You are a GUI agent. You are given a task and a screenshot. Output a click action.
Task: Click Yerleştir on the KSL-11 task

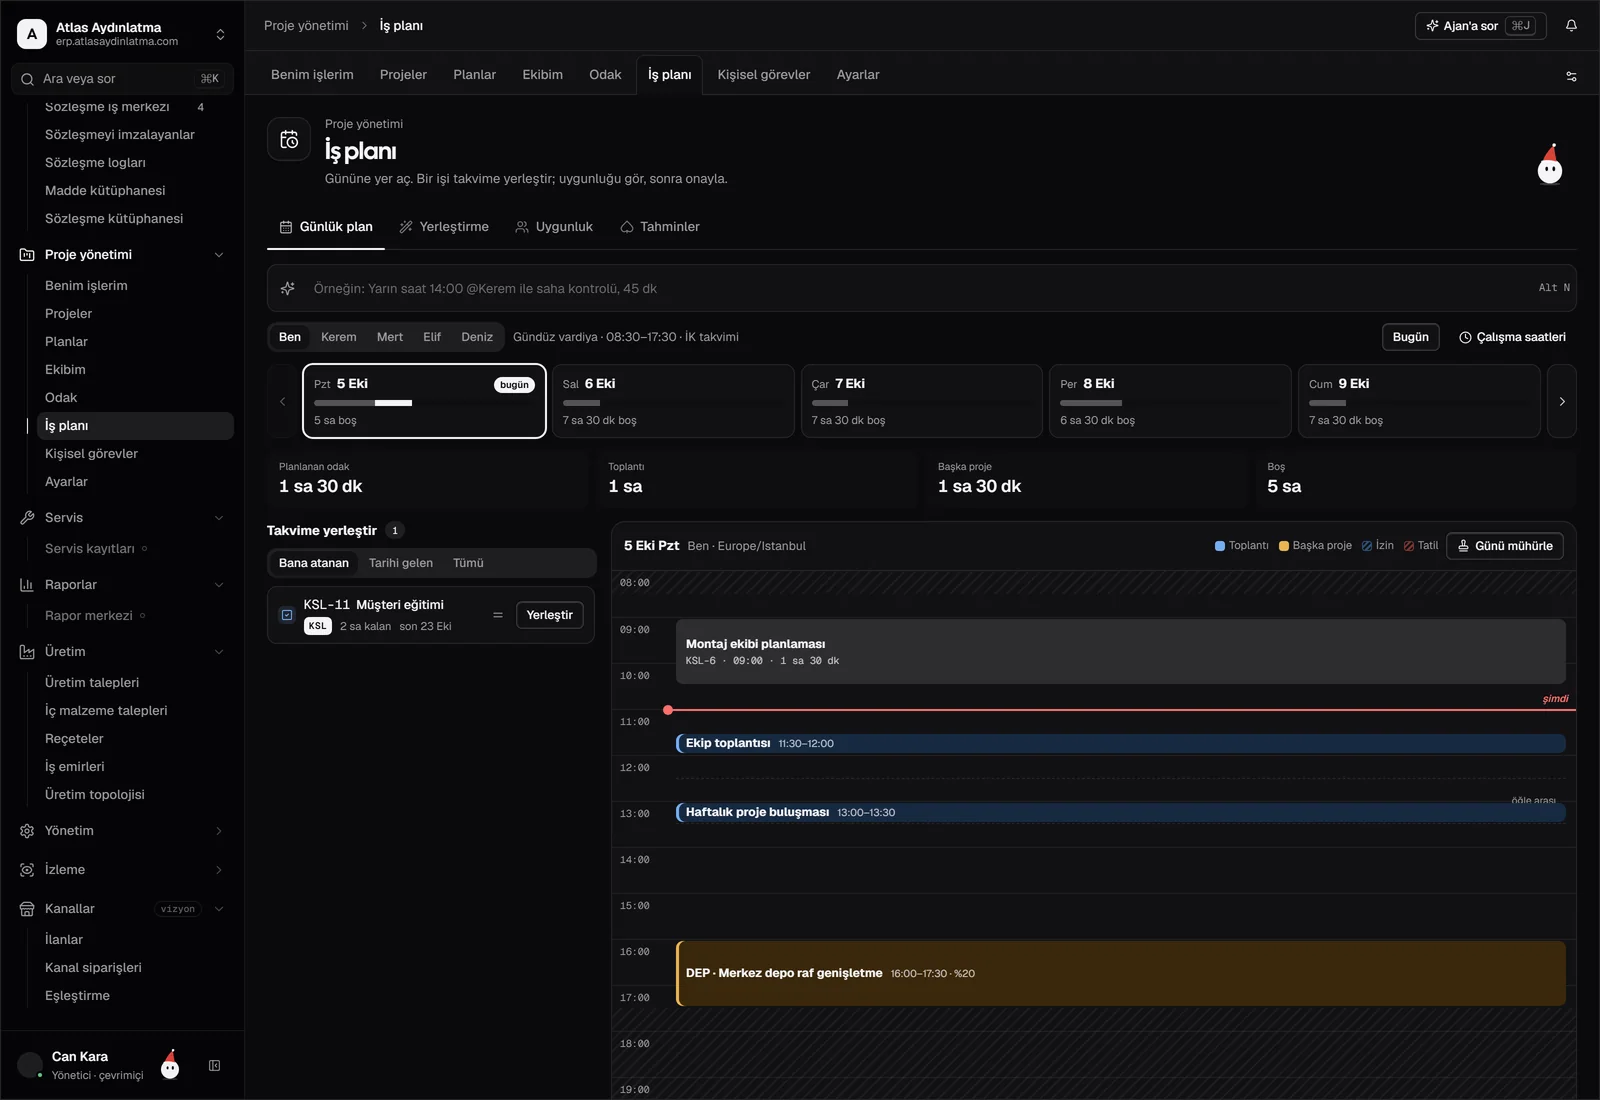click(x=549, y=615)
